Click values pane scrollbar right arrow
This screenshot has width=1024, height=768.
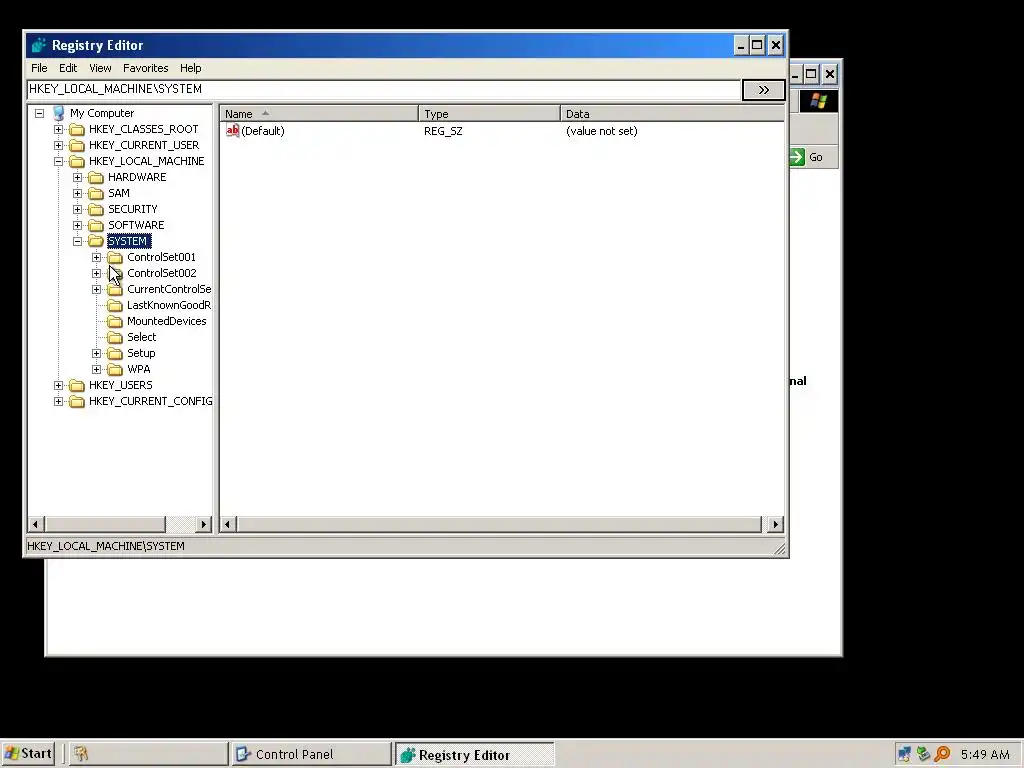(x=775, y=524)
